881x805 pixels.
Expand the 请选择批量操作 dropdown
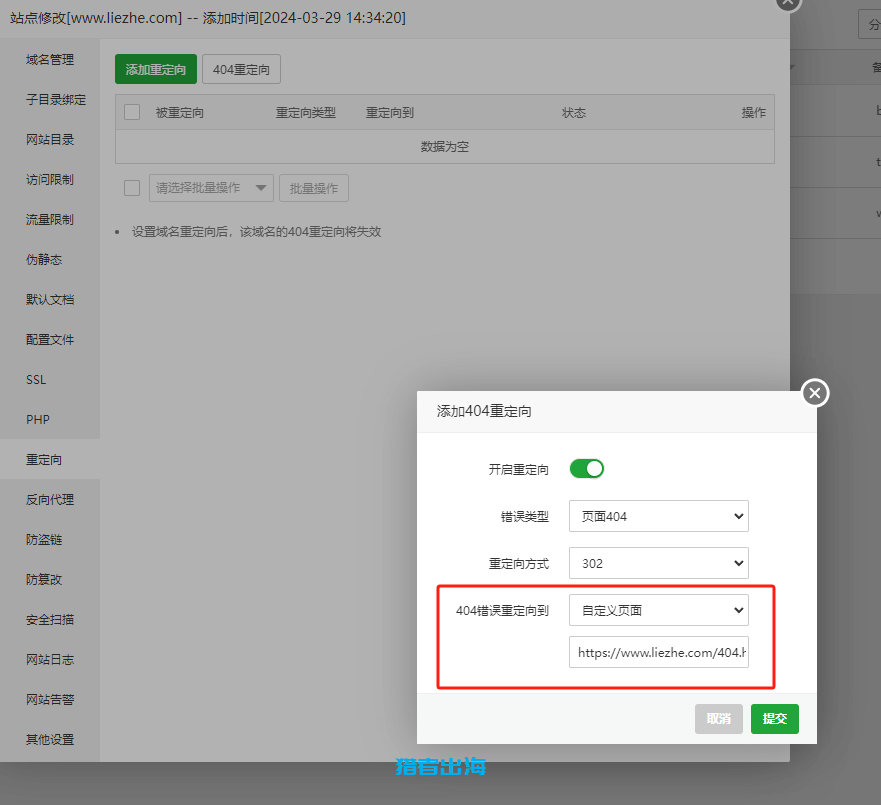click(x=210, y=187)
